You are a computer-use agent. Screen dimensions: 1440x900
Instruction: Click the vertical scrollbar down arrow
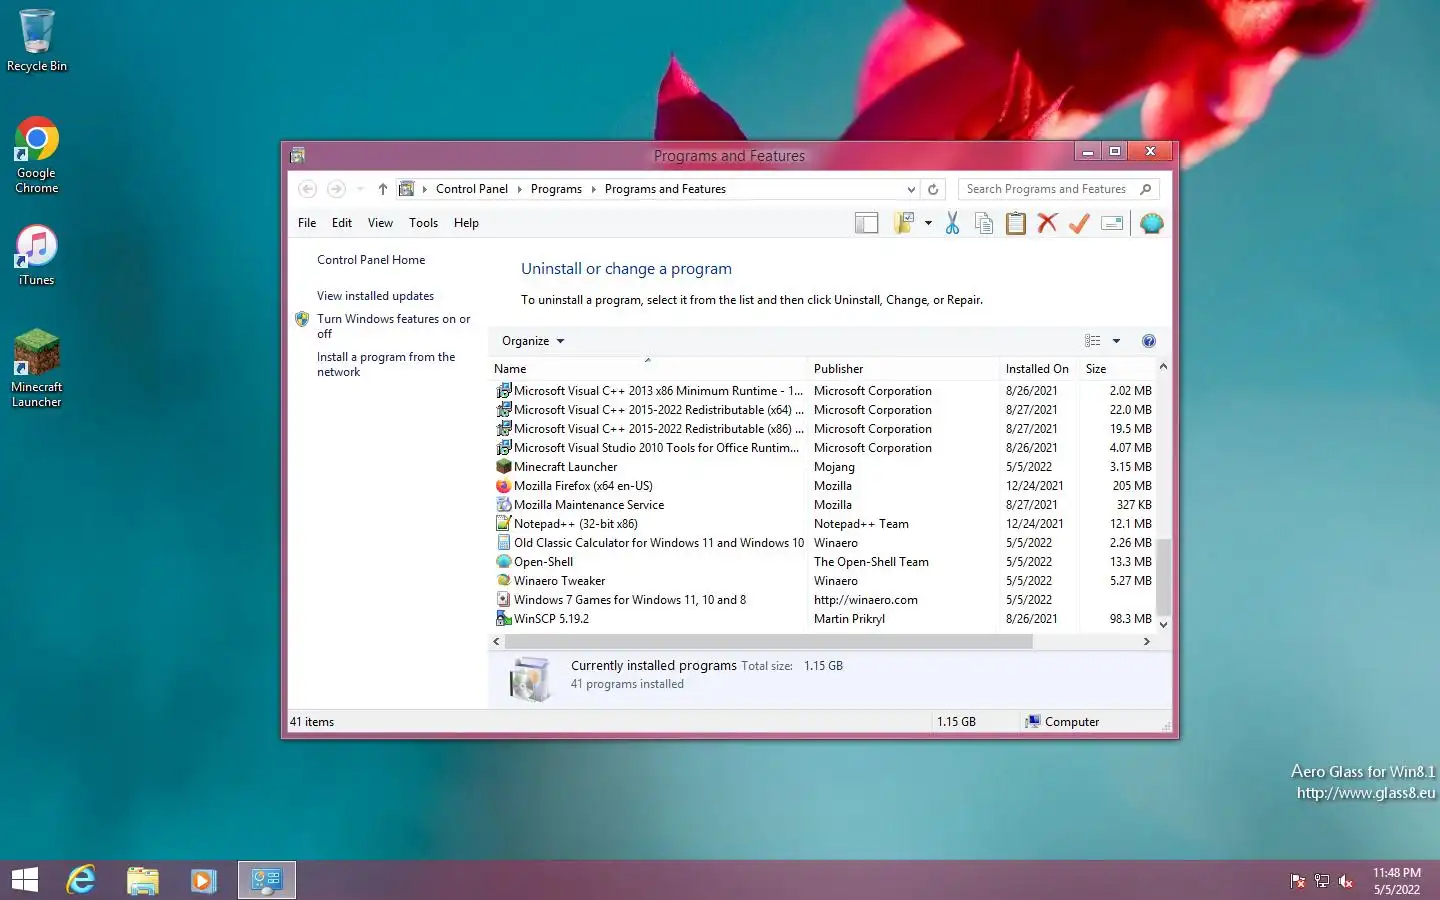[x=1163, y=624]
